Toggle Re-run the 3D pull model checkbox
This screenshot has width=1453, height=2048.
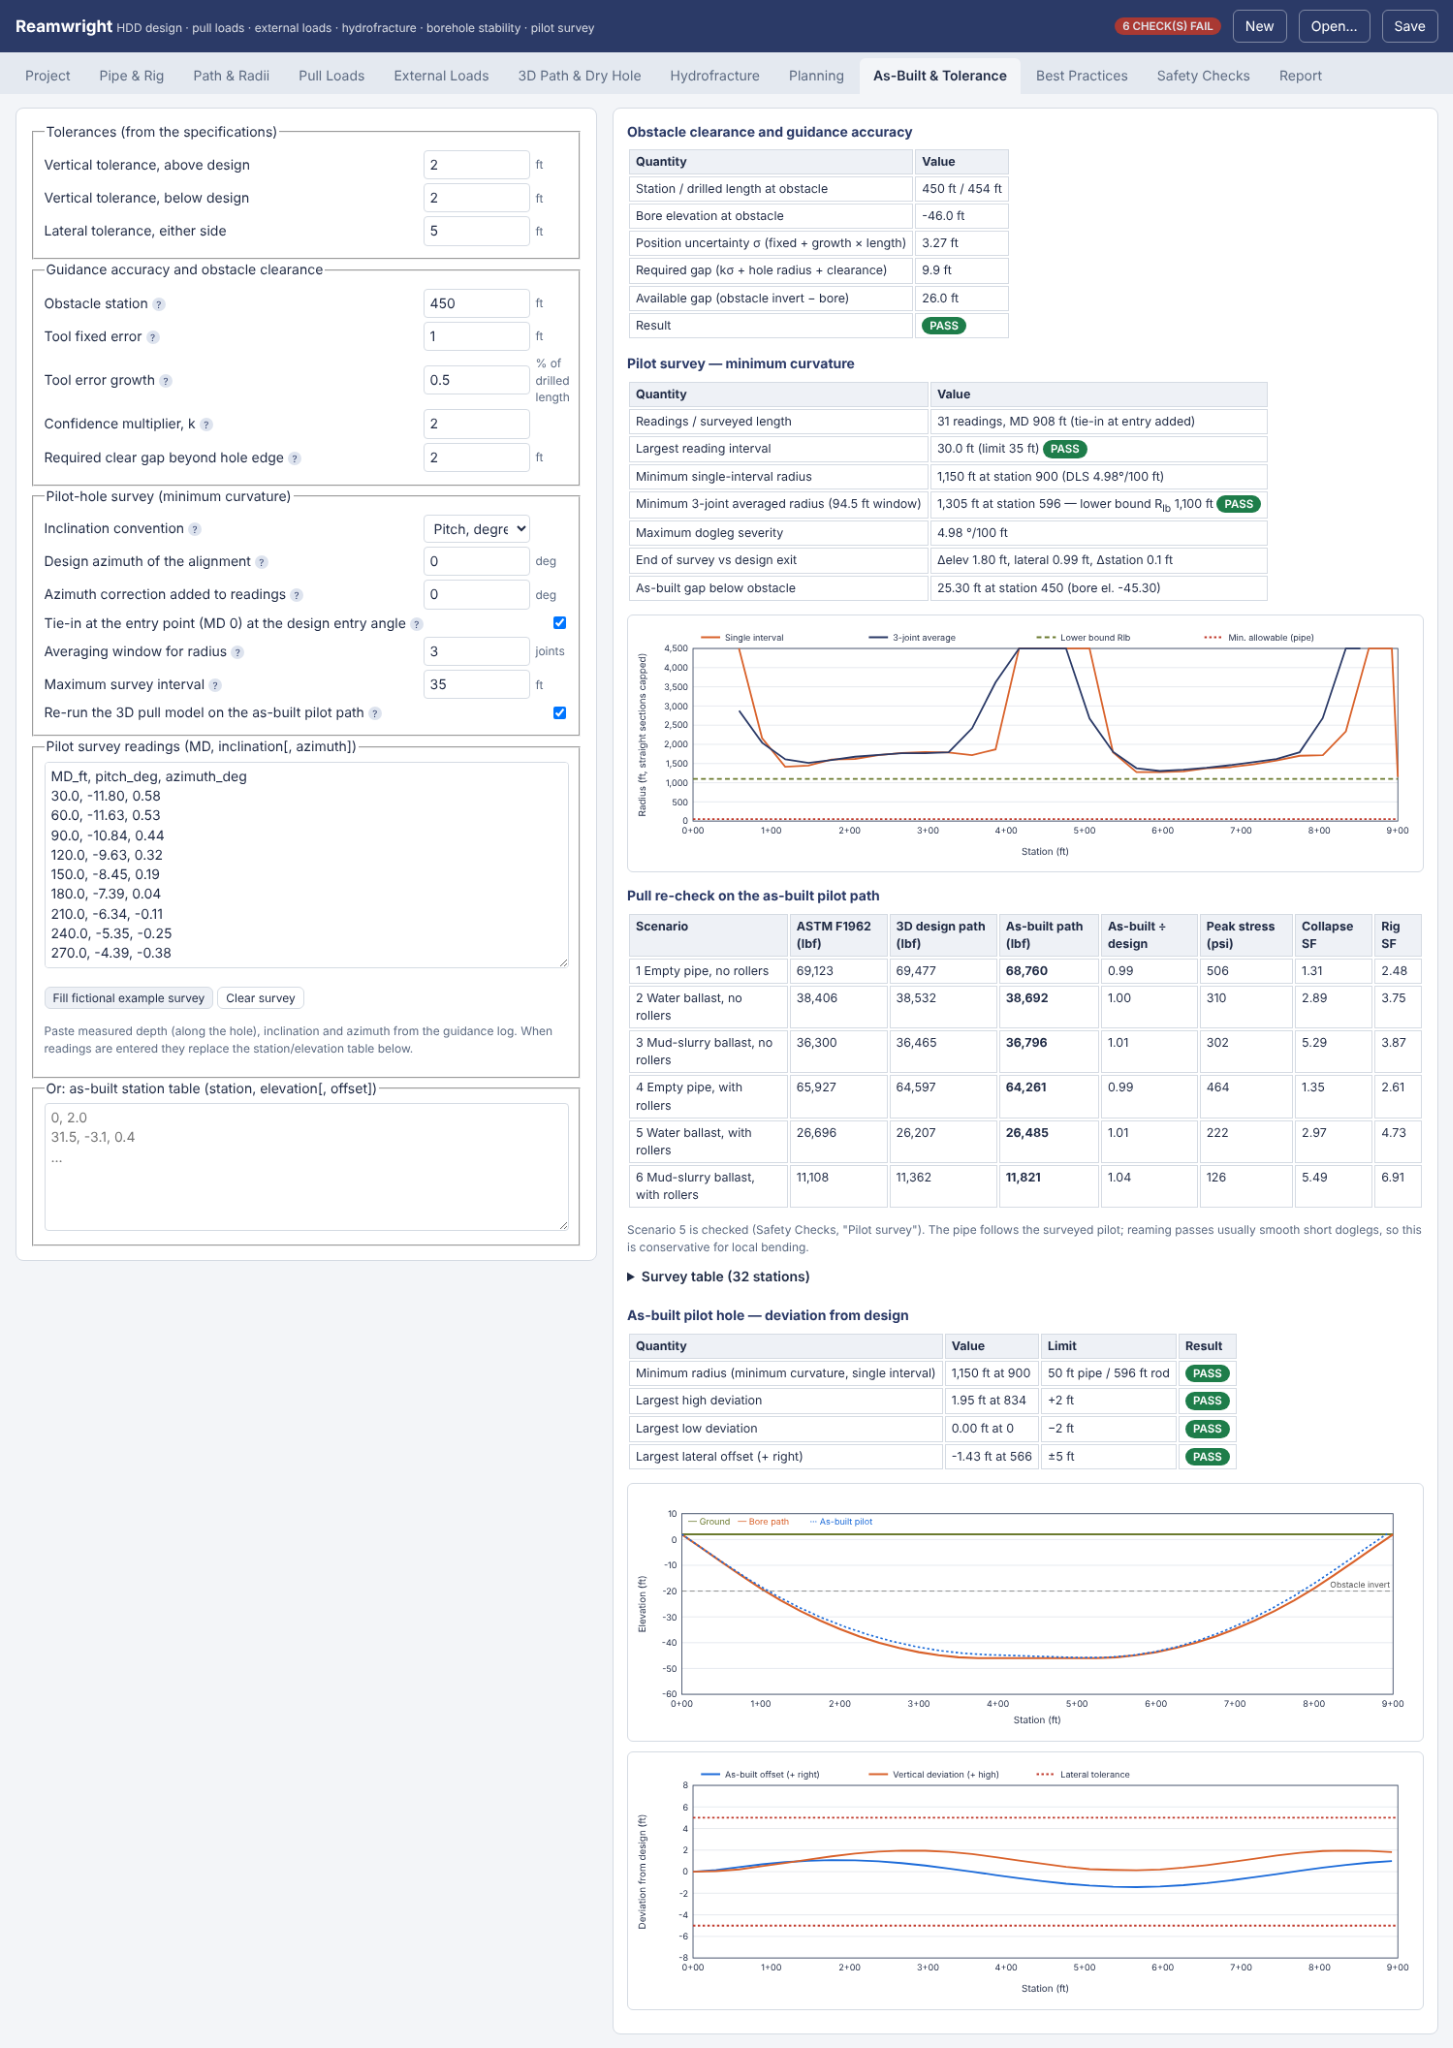(x=560, y=713)
